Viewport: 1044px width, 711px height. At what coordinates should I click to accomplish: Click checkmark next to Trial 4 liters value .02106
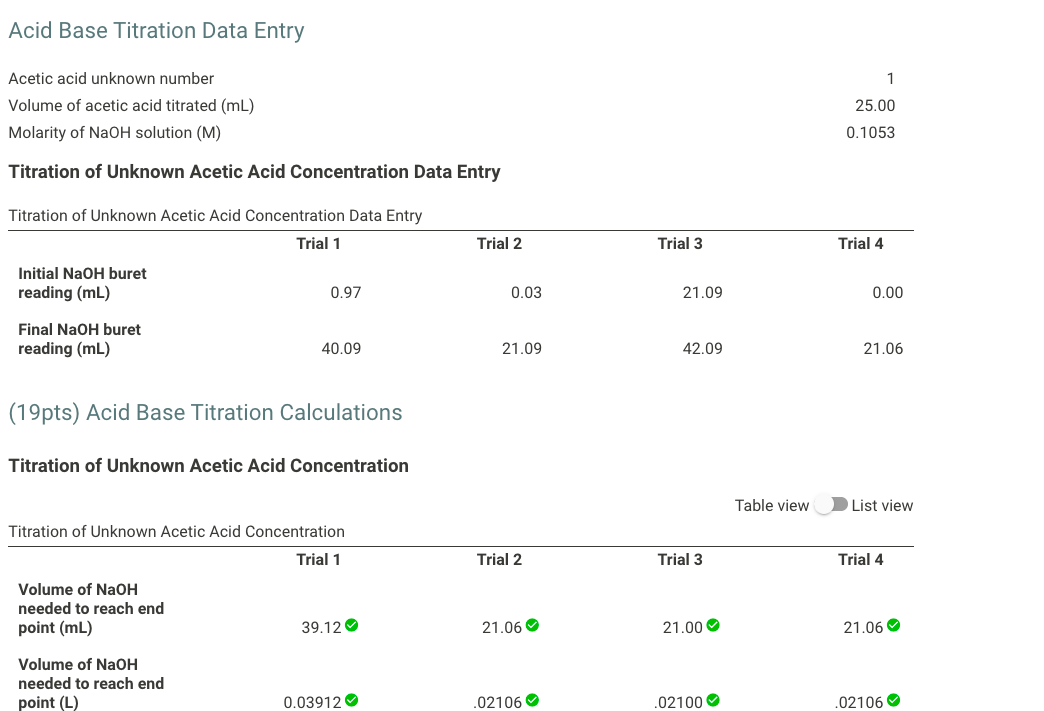click(893, 701)
